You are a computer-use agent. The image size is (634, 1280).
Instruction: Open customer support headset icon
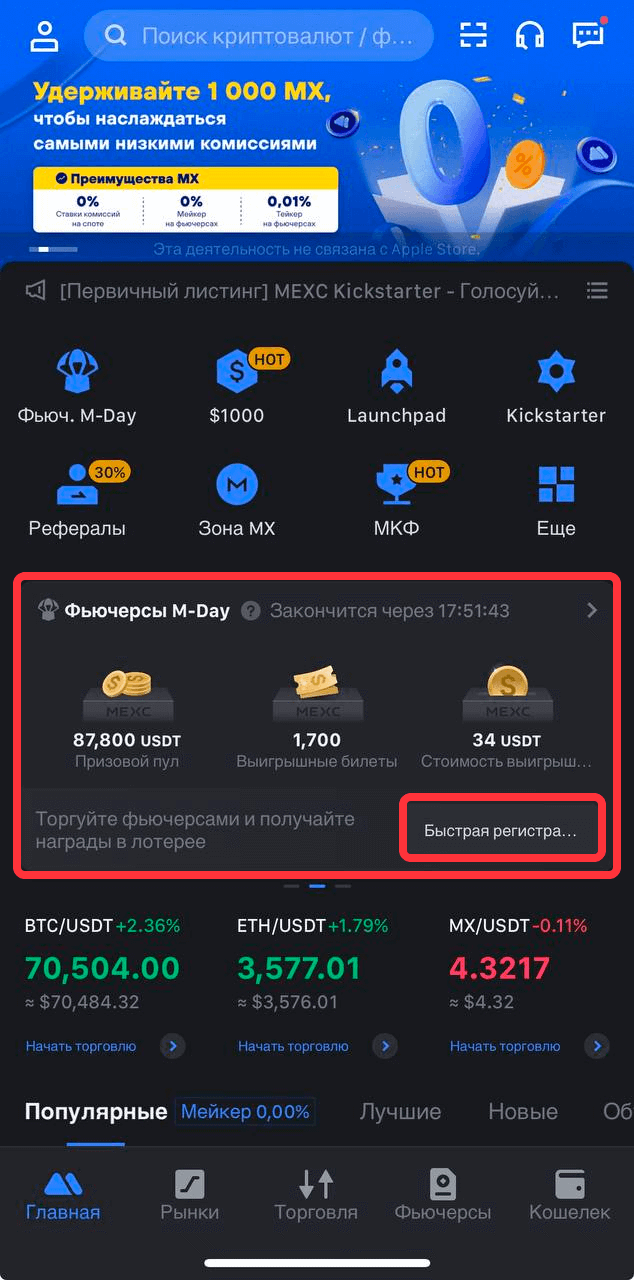[x=530, y=36]
